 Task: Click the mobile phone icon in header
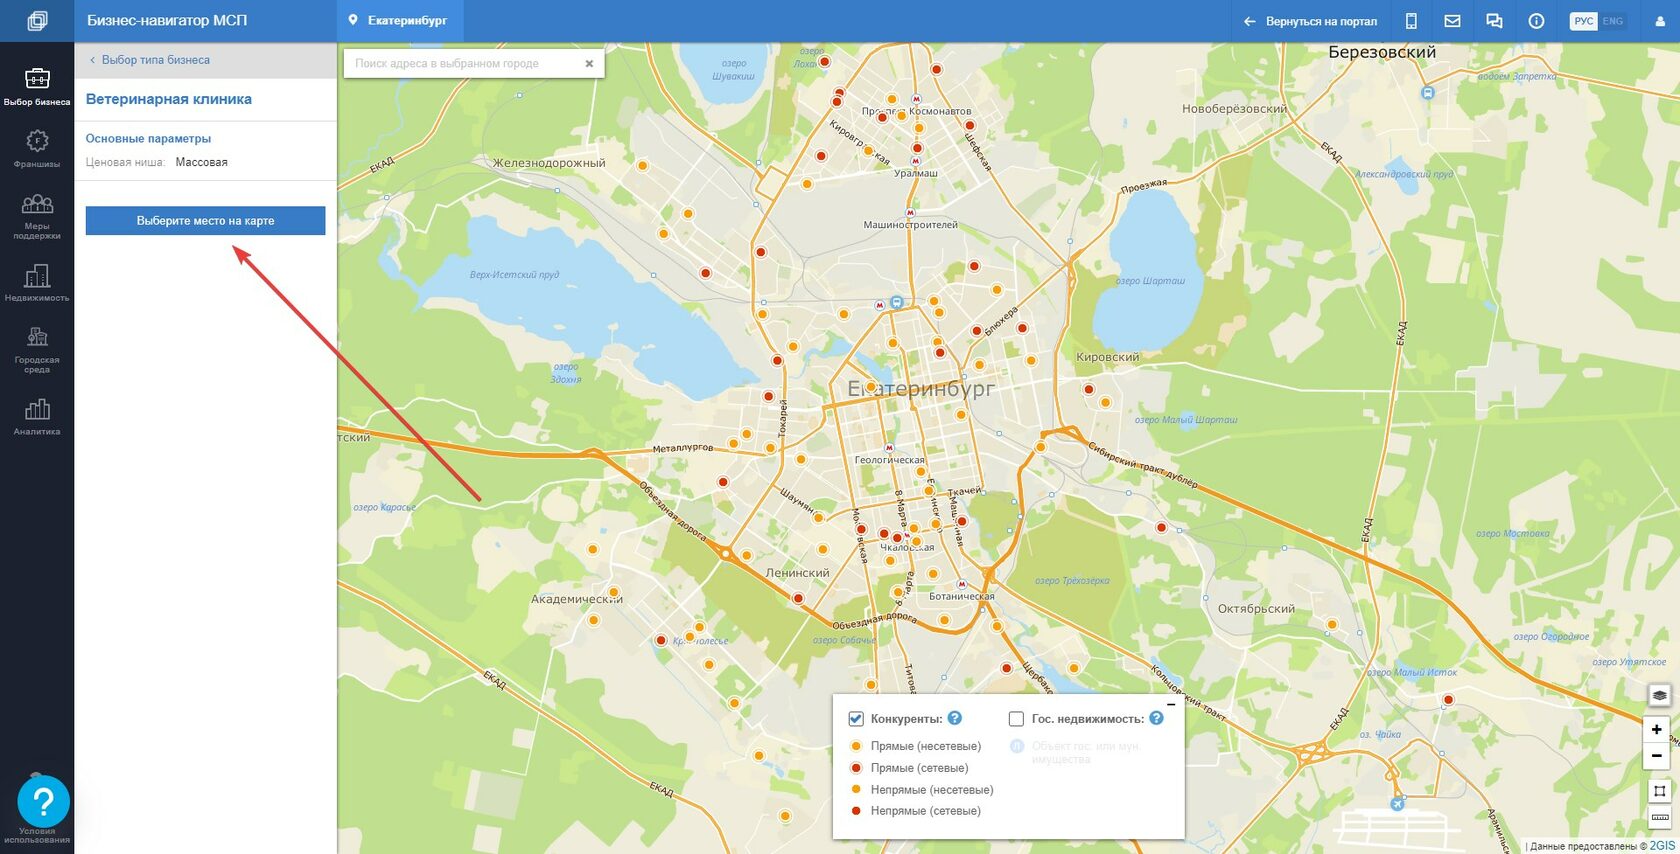[1411, 21]
